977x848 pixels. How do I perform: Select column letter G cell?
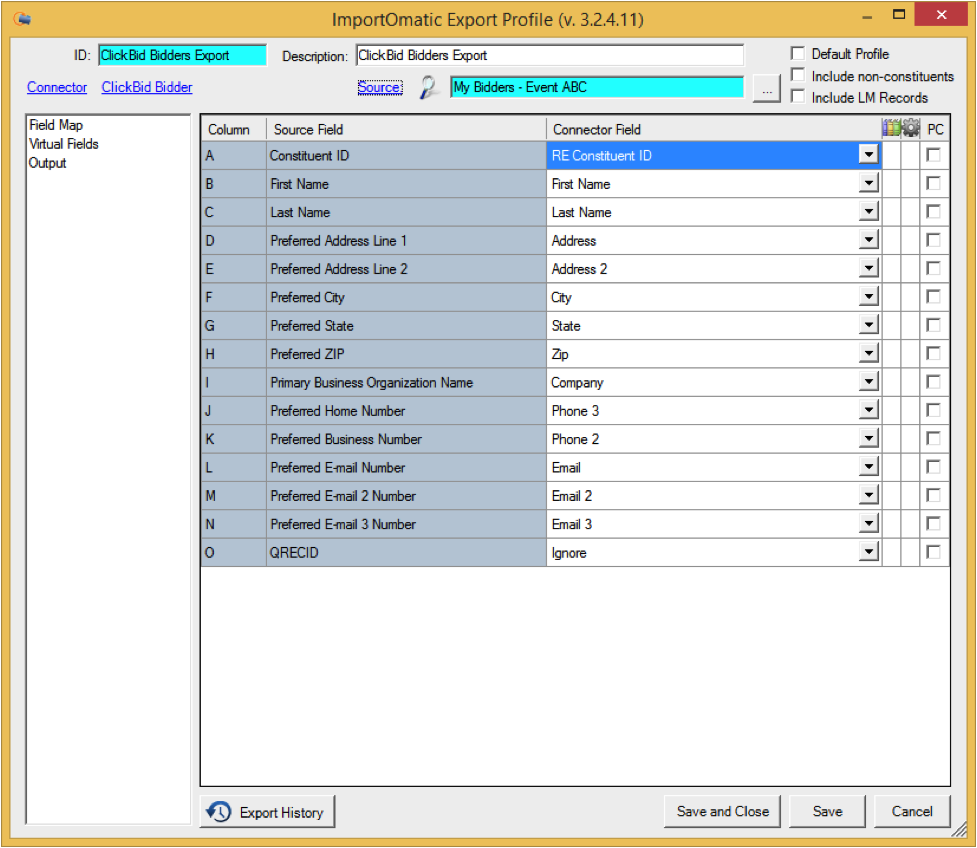click(x=234, y=325)
